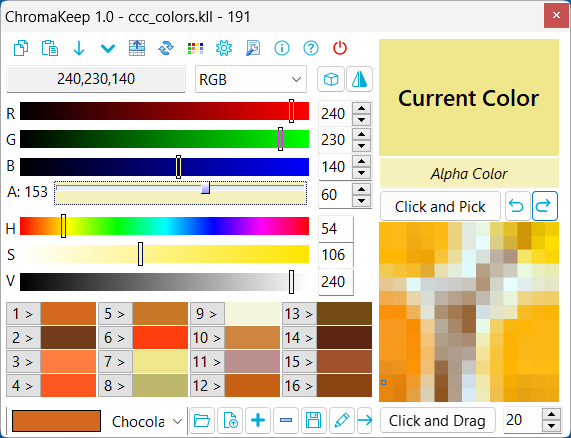
Task: Select the swatch next to slot 6
Action: [x=160, y=338]
